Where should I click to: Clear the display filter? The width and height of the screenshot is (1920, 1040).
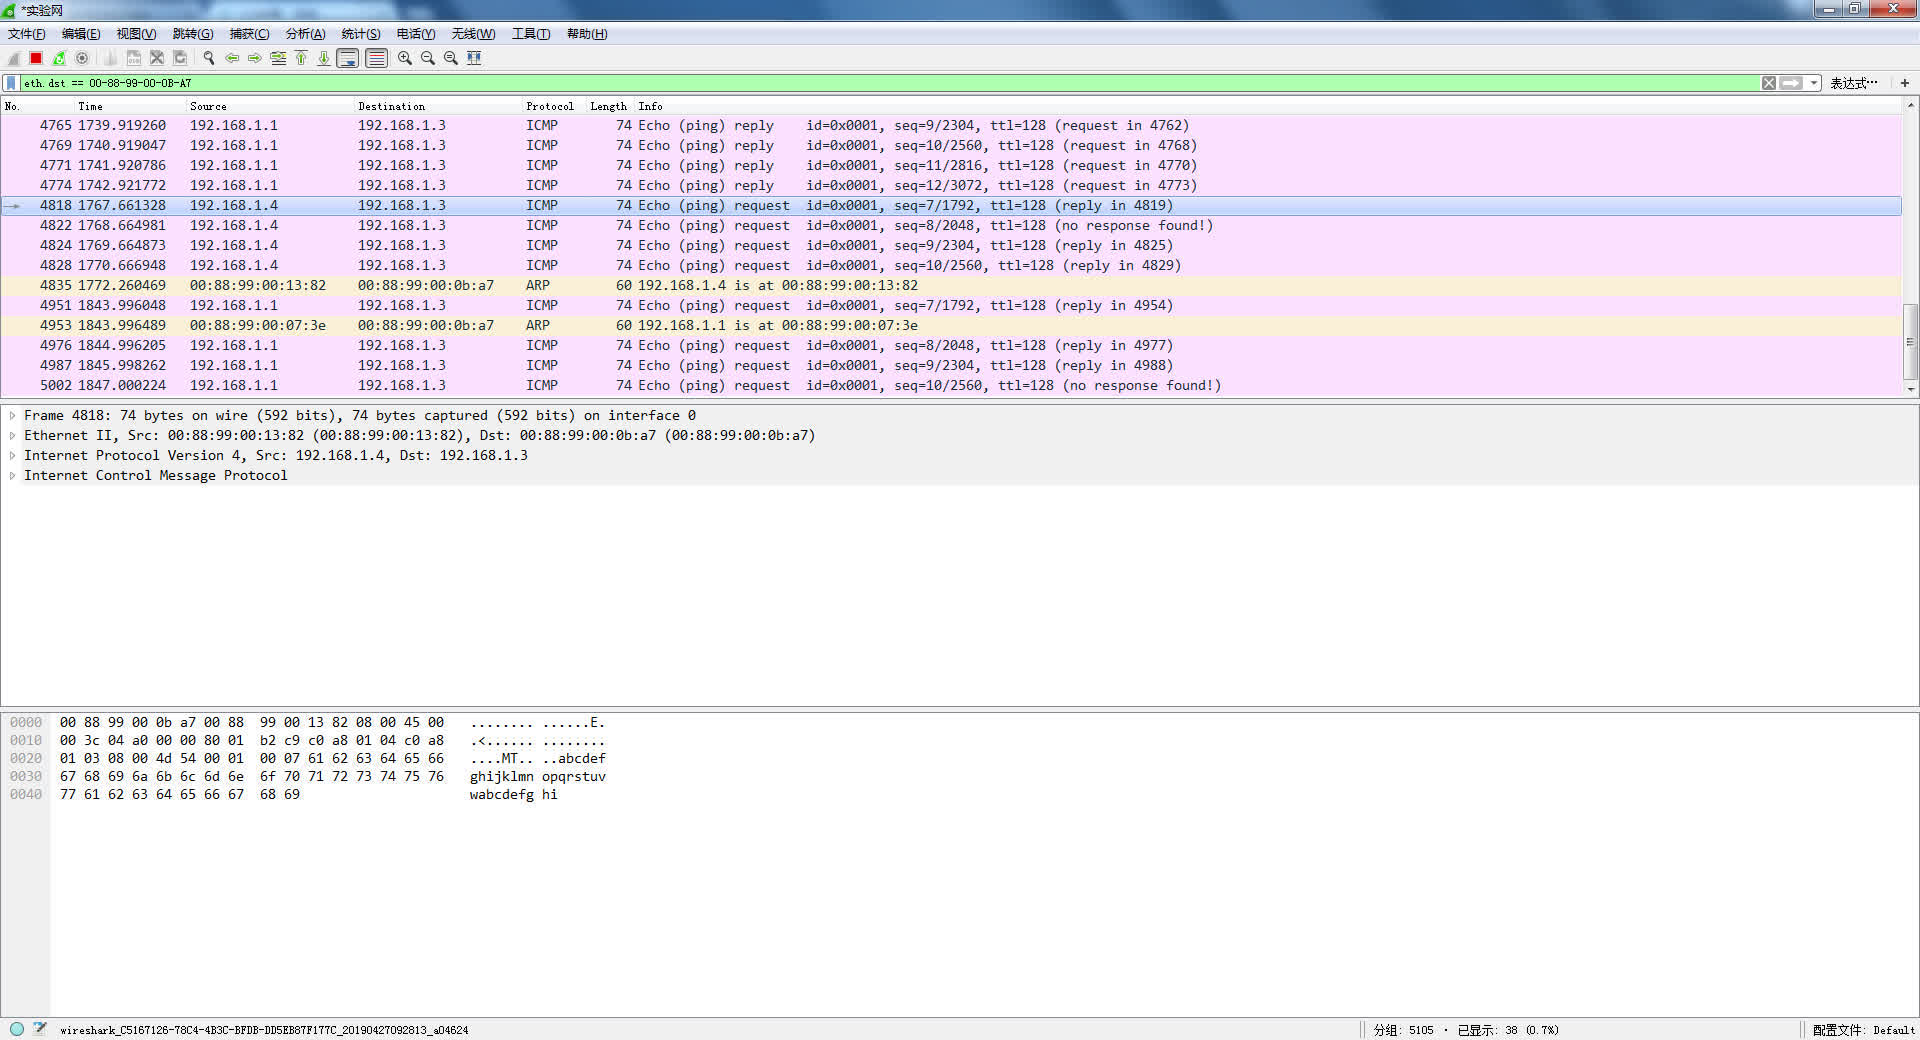pos(1769,83)
